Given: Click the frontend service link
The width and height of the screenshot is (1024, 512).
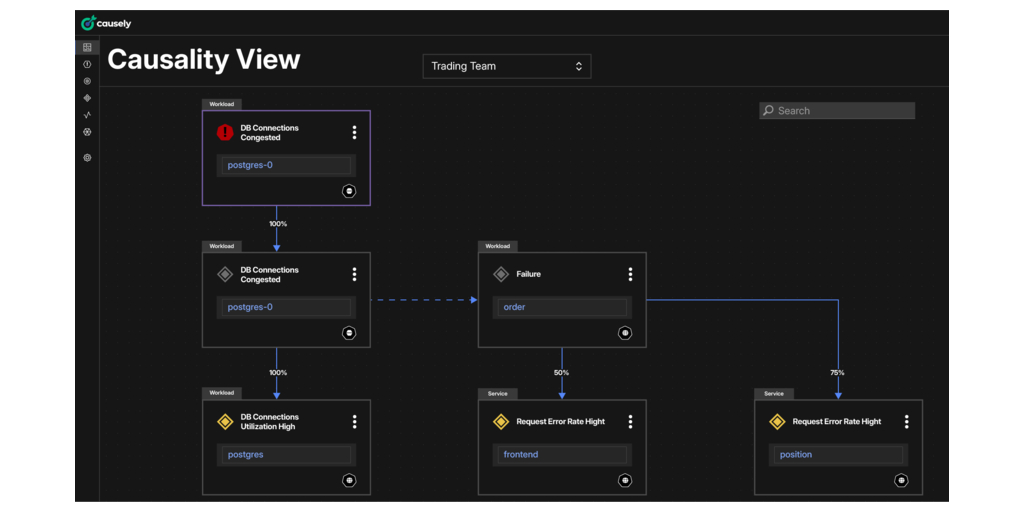Looking at the screenshot, I should (x=521, y=454).
